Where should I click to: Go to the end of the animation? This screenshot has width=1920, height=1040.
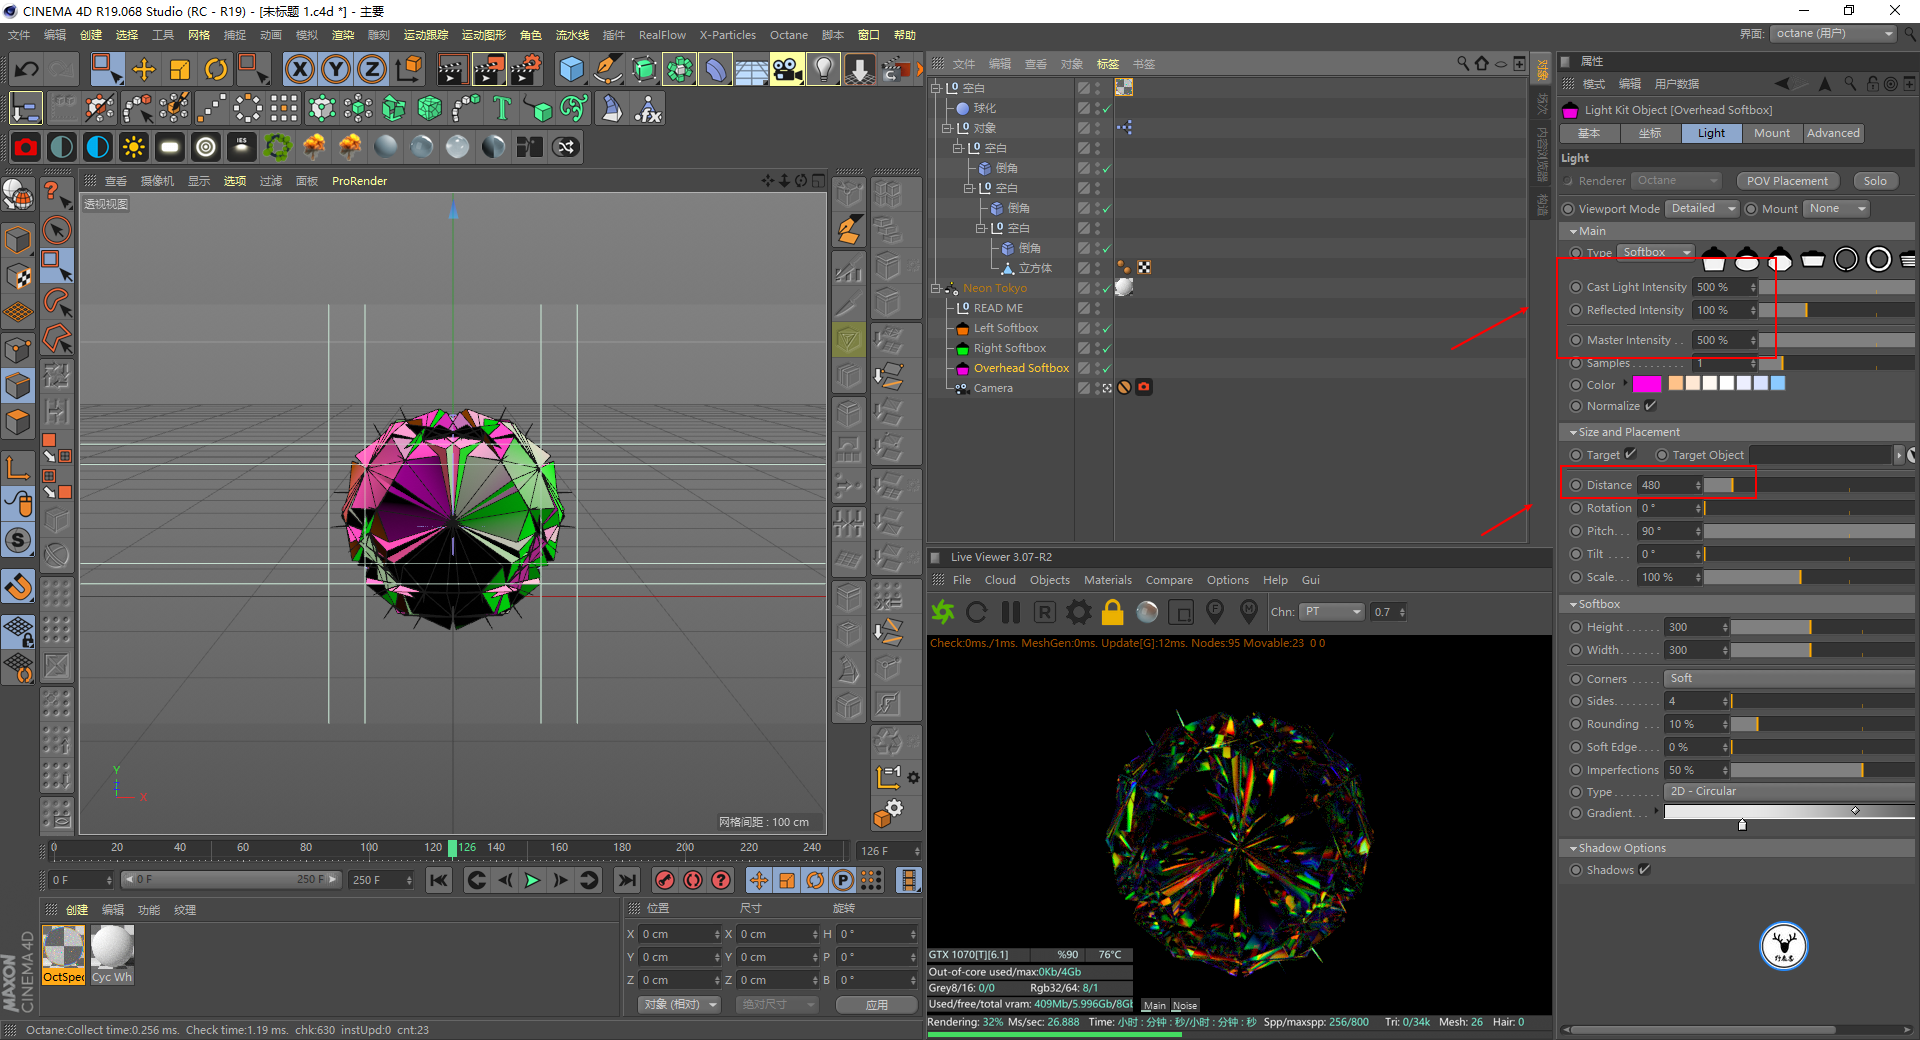point(627,880)
